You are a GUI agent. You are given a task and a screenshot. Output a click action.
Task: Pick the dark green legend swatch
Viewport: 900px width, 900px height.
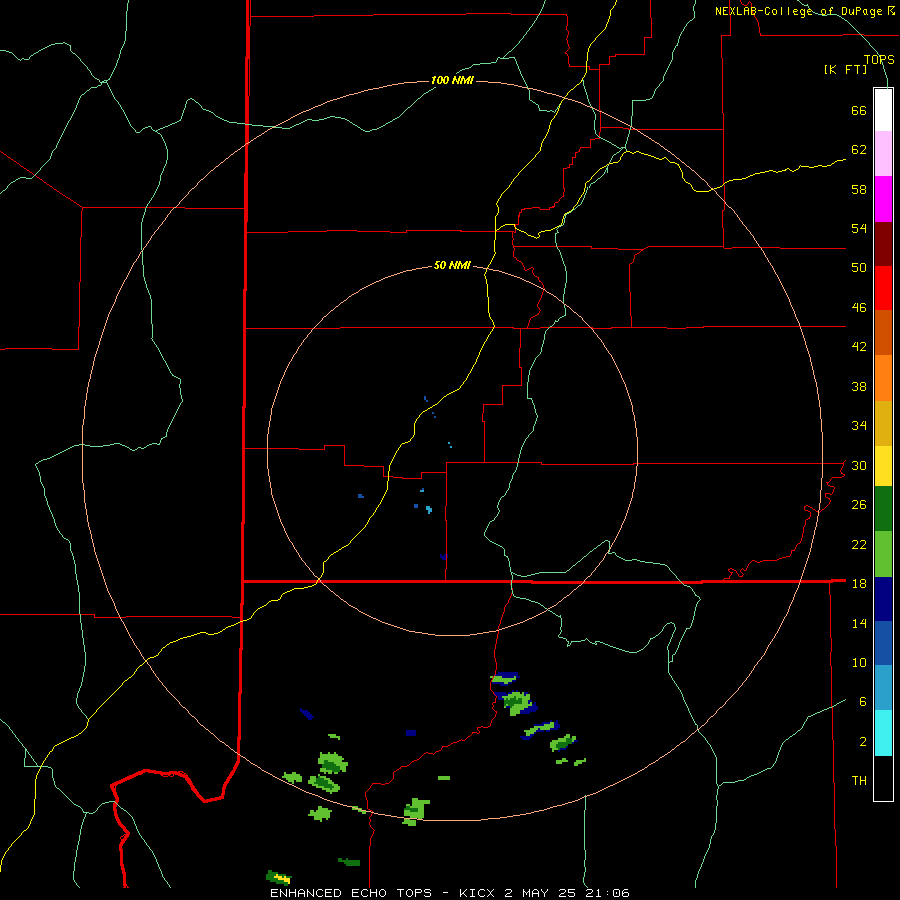coord(883,509)
